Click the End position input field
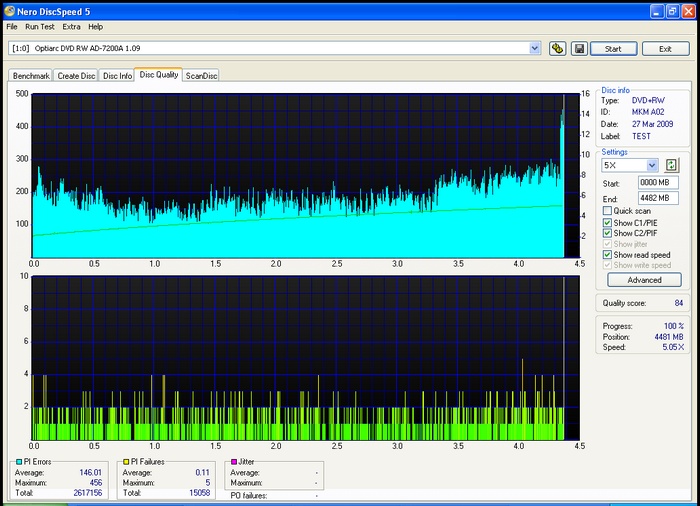 click(660, 198)
